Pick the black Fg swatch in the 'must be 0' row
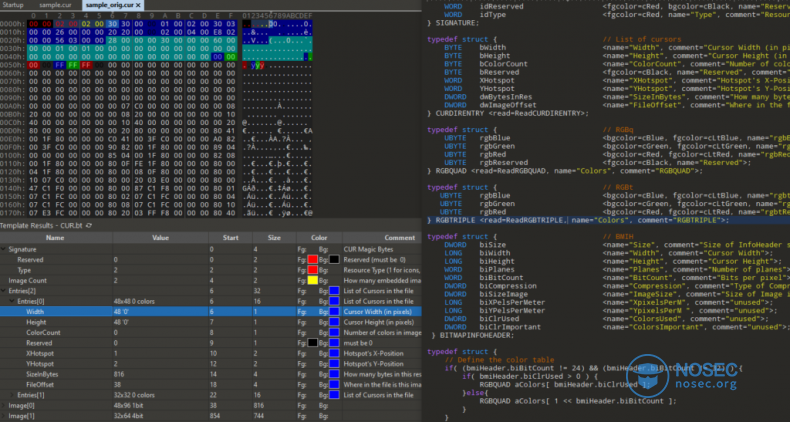Image resolution: width=790 pixels, height=422 pixels. (x=312, y=343)
